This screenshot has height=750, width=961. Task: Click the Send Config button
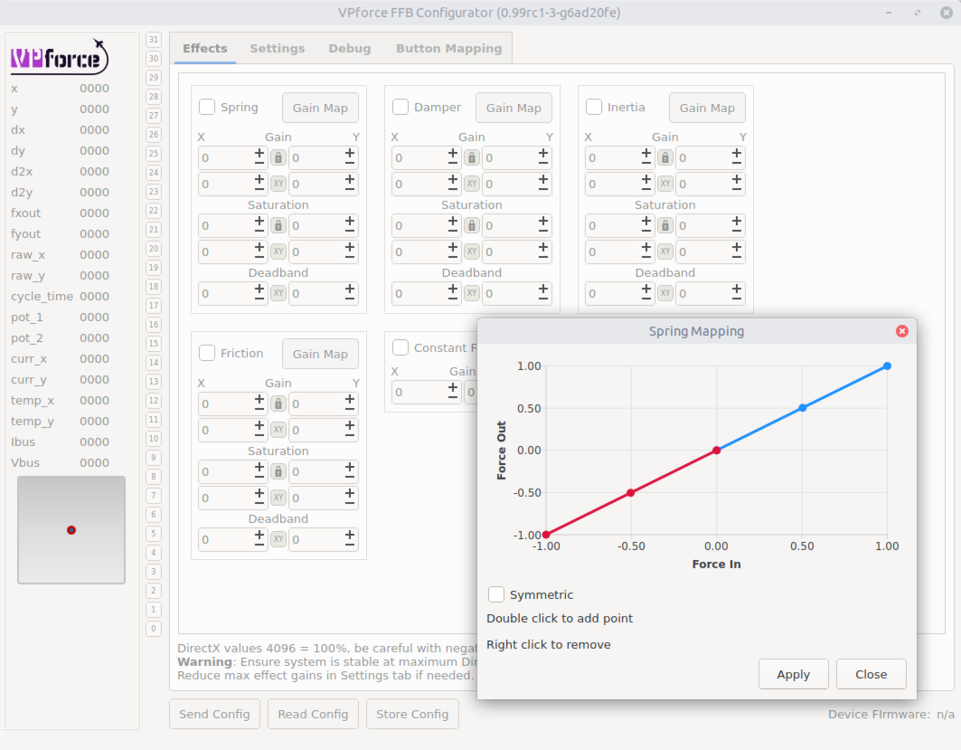[x=215, y=714]
